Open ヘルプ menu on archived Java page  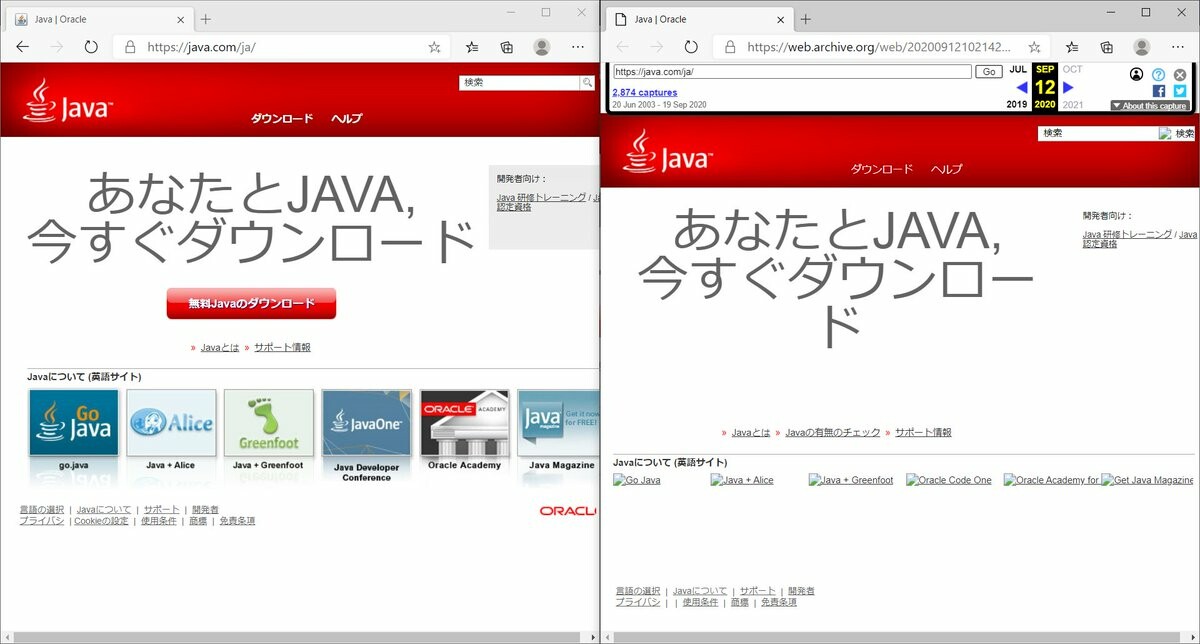[946, 169]
